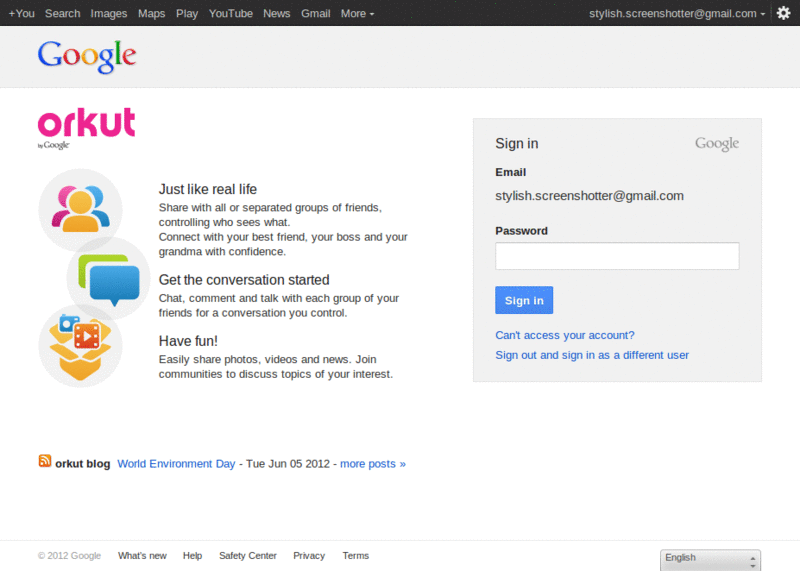Screen dimensions: 800x571
Task: Open the +You menu item
Action: pos(21,14)
